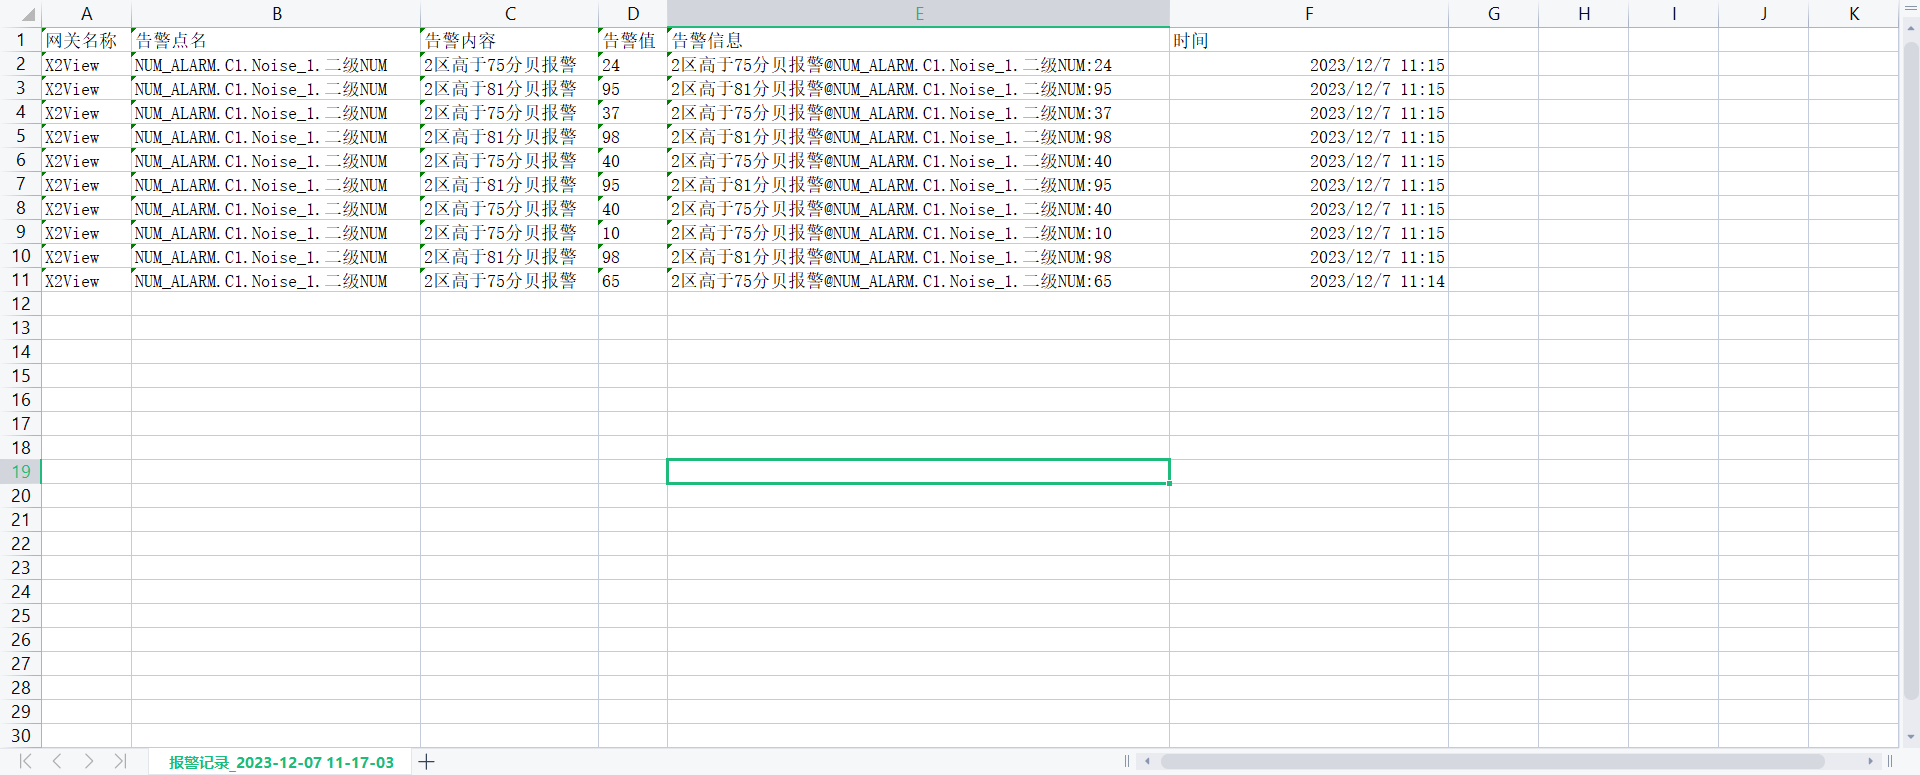Go to the next sheet tab
The height and width of the screenshot is (775, 1920).
[x=89, y=761]
